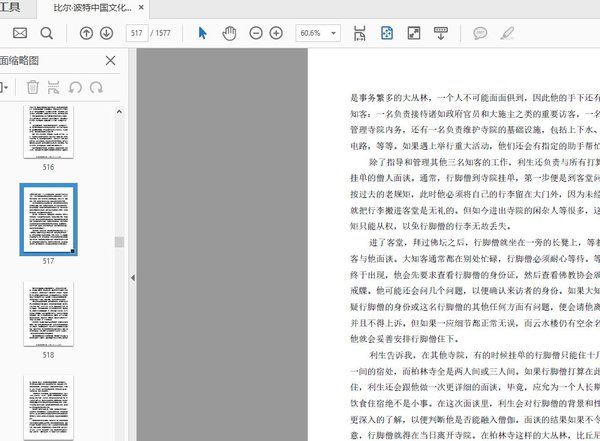Zoom in with plus button

(276, 33)
